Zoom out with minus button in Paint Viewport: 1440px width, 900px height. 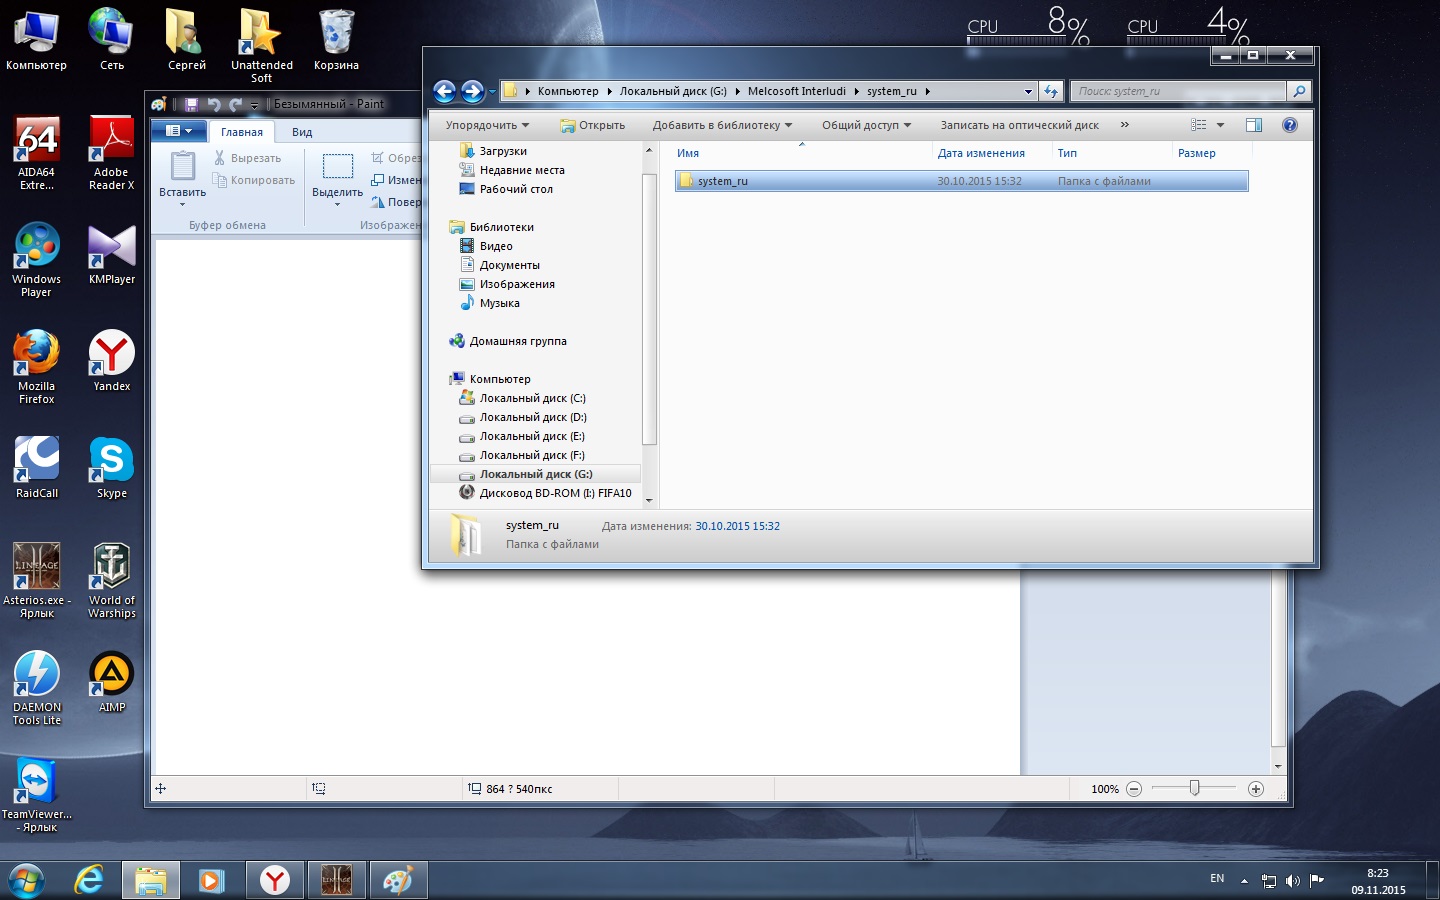pos(1134,789)
